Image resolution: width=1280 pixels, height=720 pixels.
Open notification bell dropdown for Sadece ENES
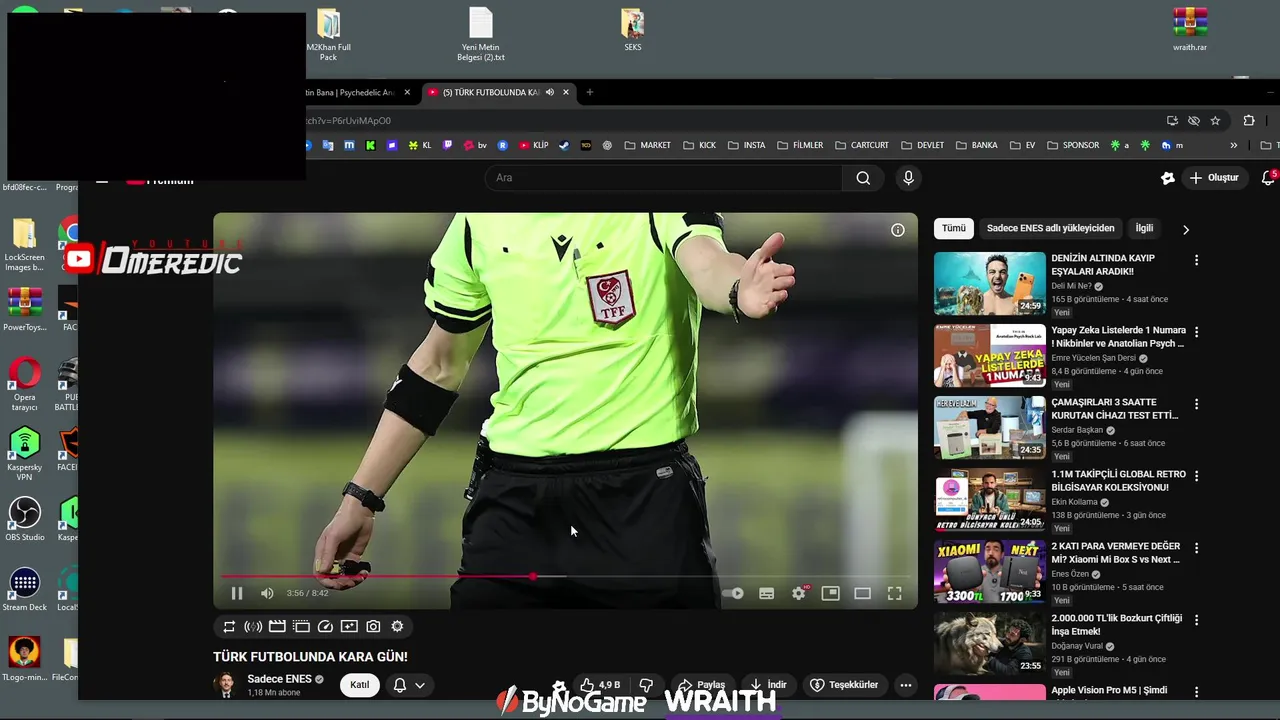[x=409, y=685]
